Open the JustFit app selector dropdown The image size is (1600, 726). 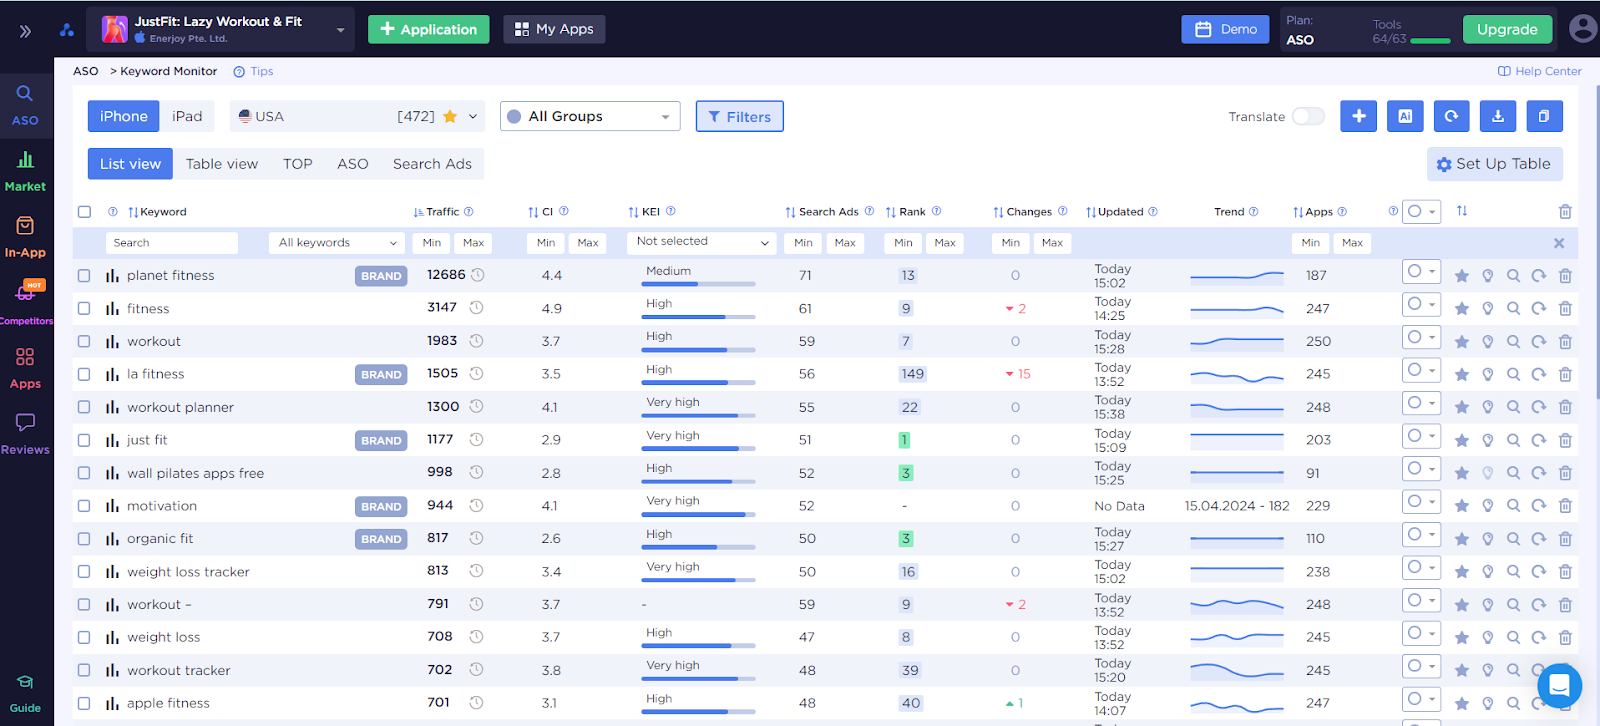click(x=221, y=29)
